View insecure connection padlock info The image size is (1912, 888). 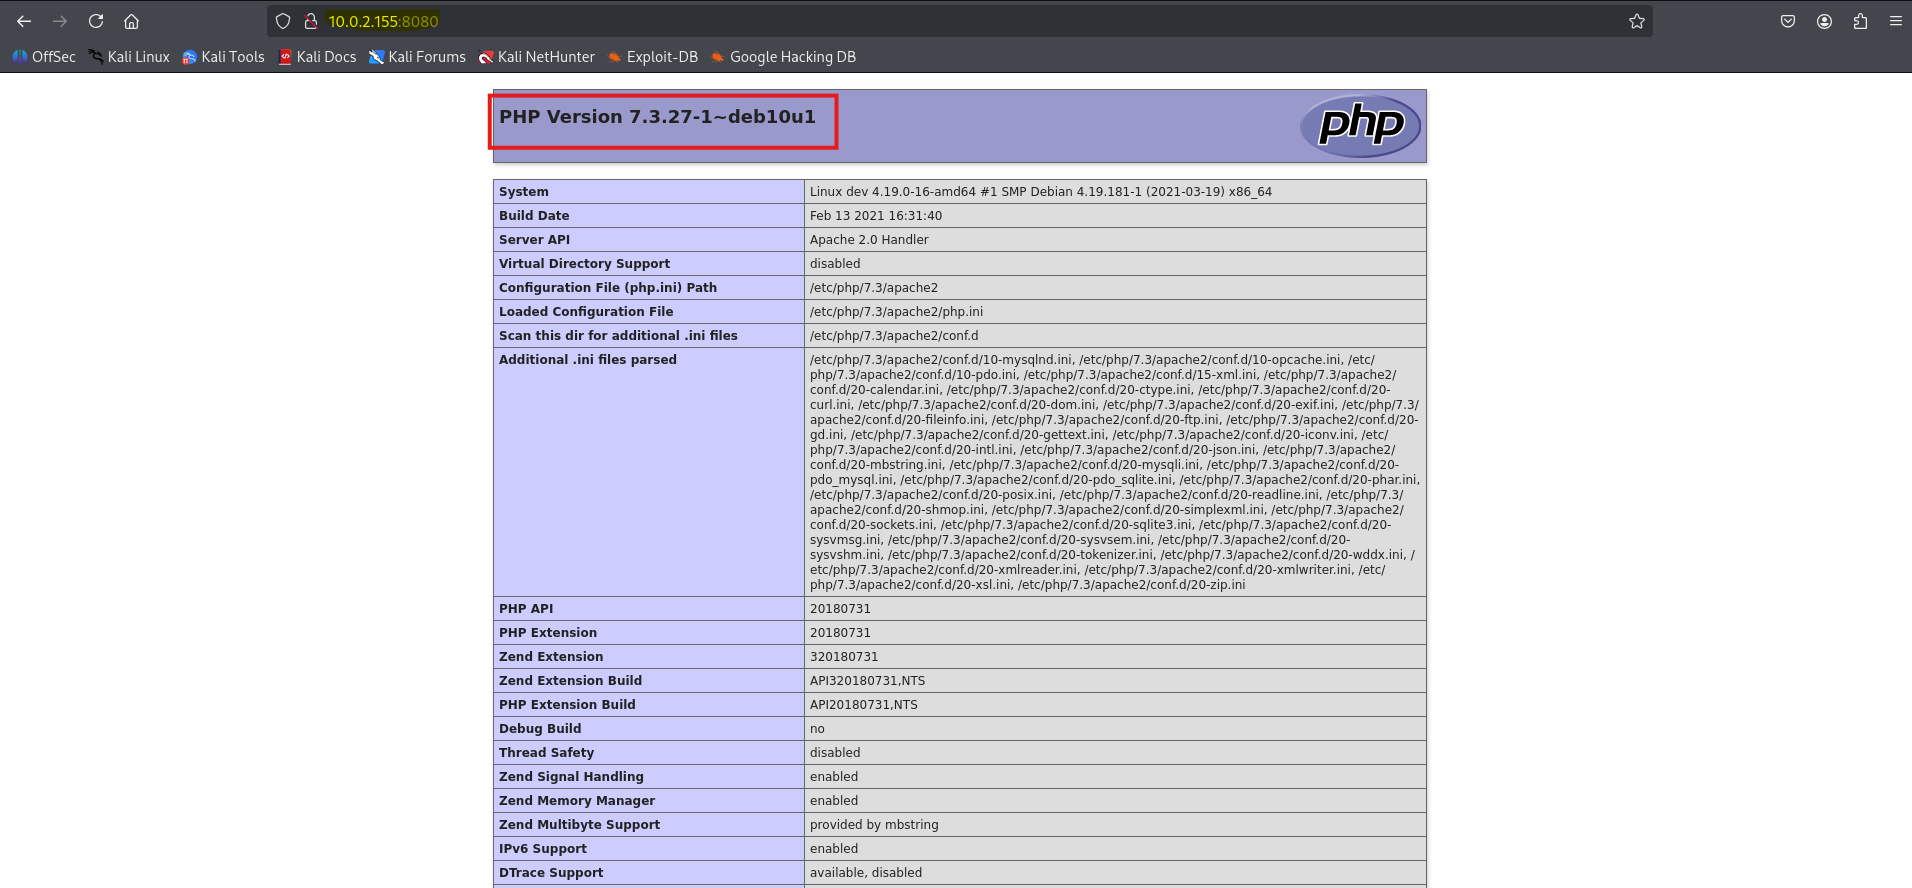(311, 21)
